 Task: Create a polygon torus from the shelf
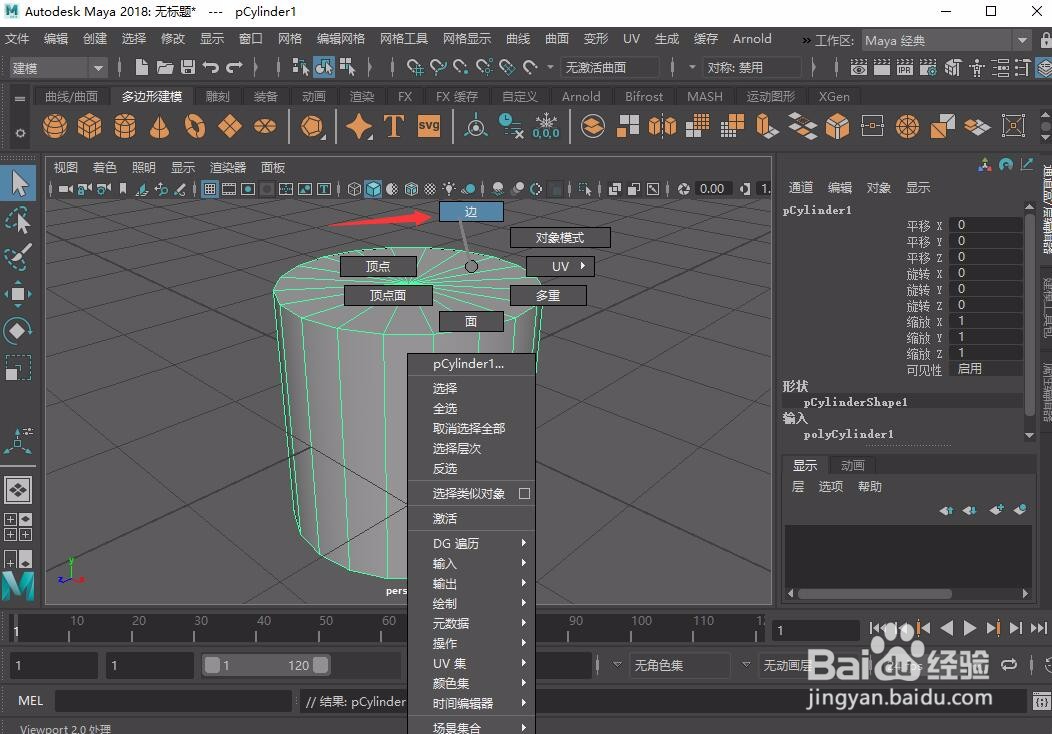tap(195, 126)
